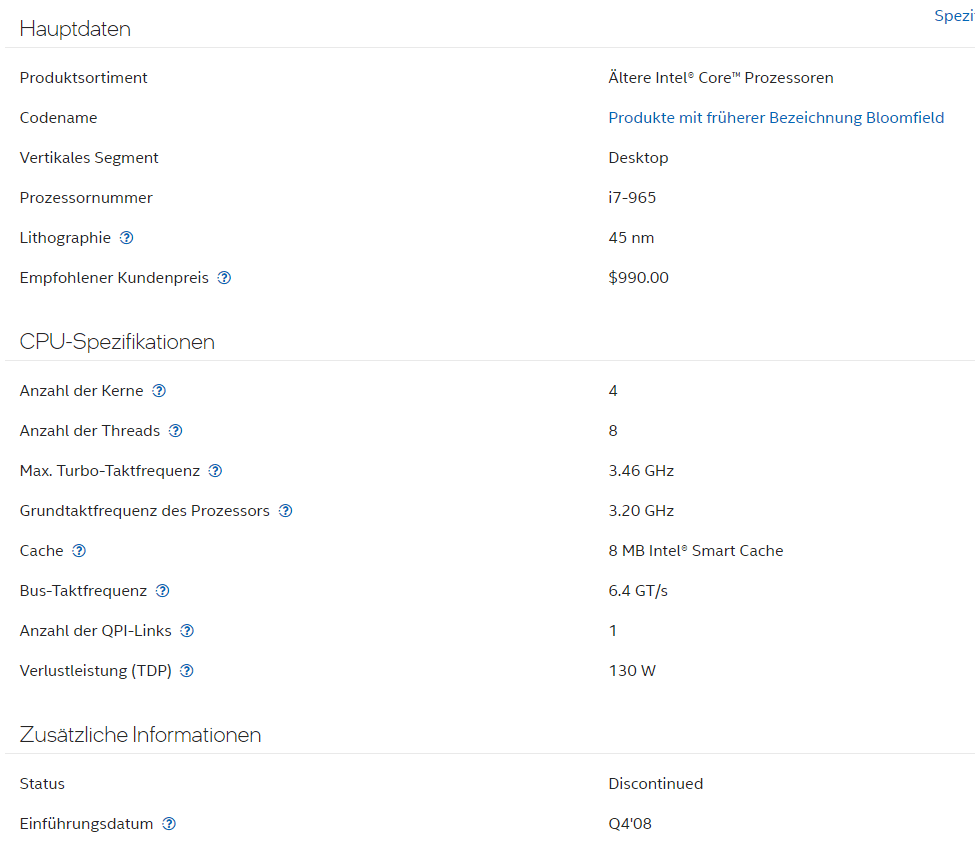Open the Cache help icon

79,551
